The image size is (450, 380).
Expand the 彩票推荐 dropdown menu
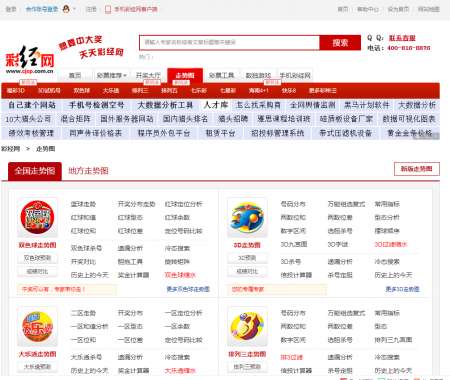coord(111,76)
